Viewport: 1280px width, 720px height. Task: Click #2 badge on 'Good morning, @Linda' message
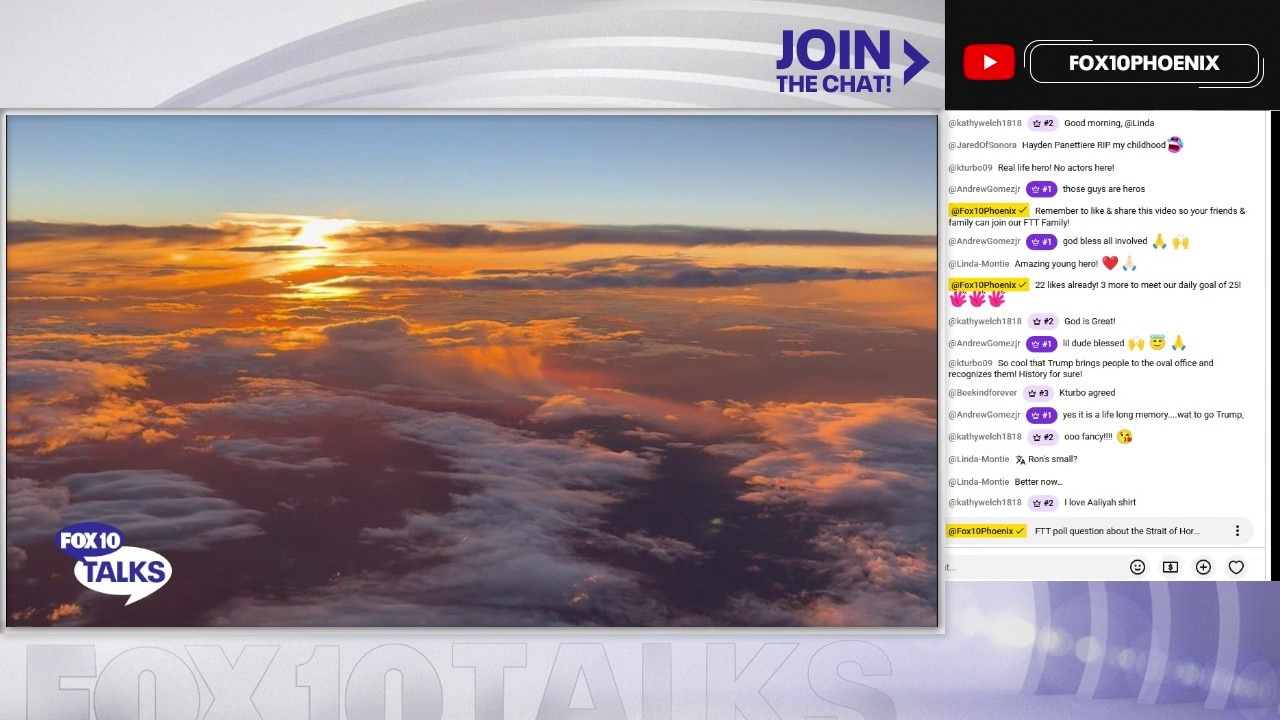tap(1042, 123)
